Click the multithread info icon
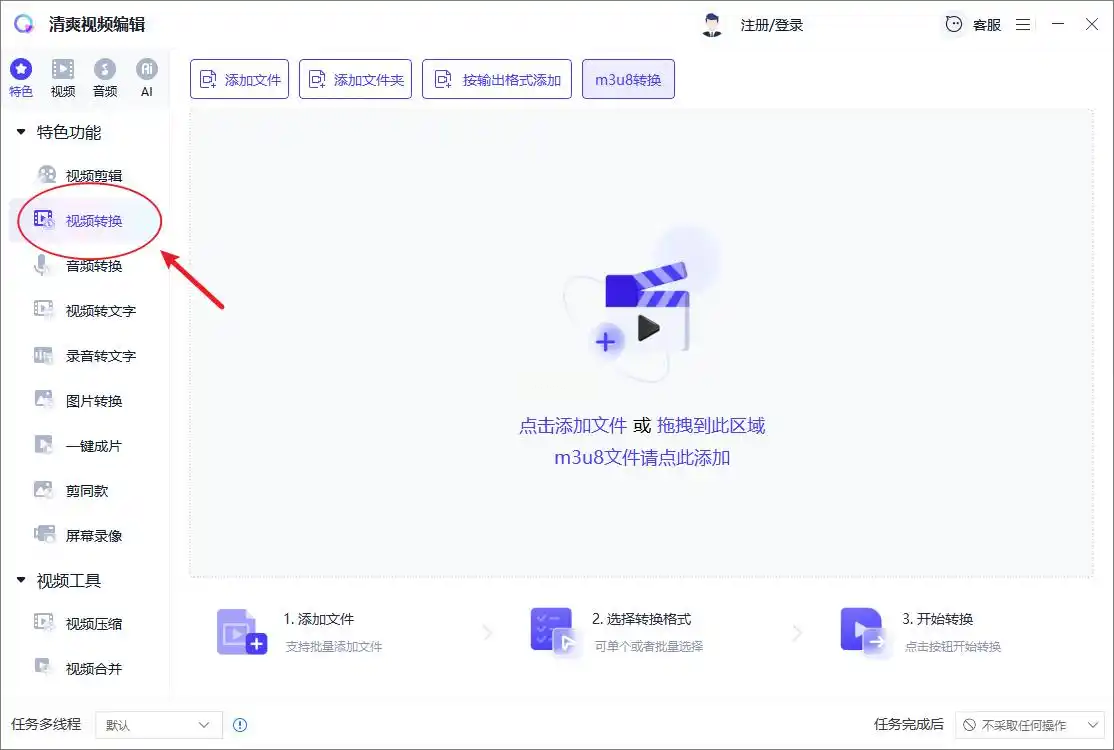Image resolution: width=1114 pixels, height=750 pixels. [x=240, y=725]
